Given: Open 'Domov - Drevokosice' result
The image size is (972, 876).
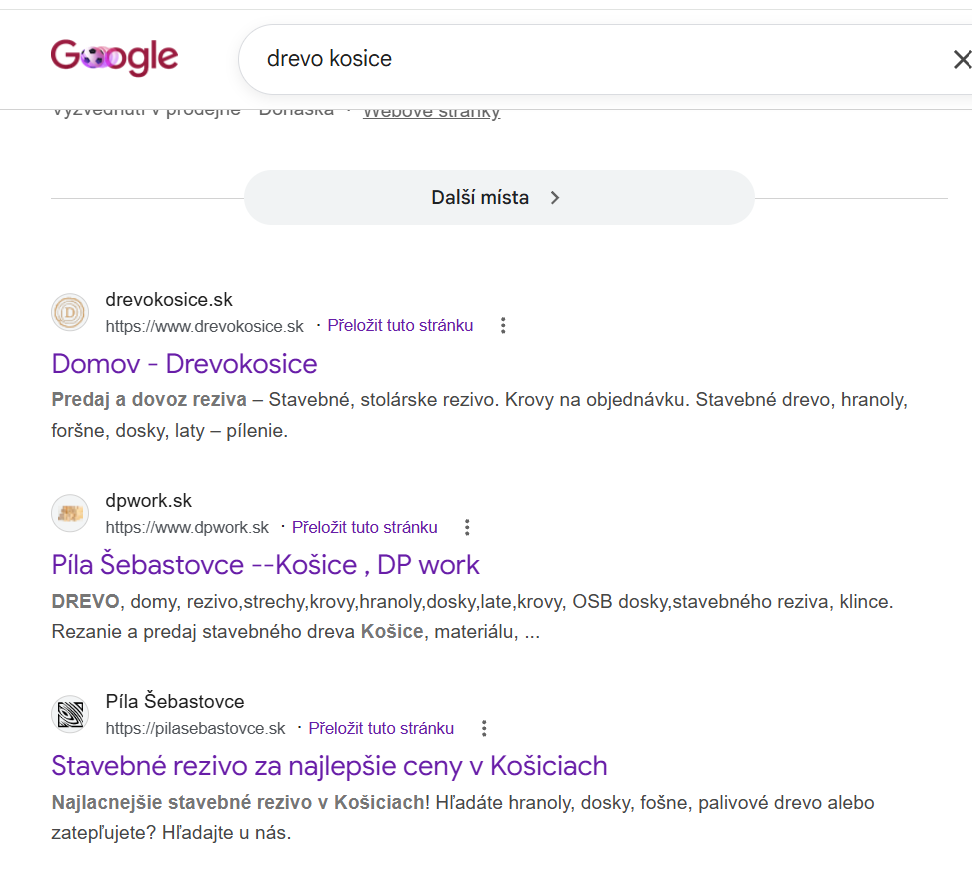Looking at the screenshot, I should click(184, 364).
